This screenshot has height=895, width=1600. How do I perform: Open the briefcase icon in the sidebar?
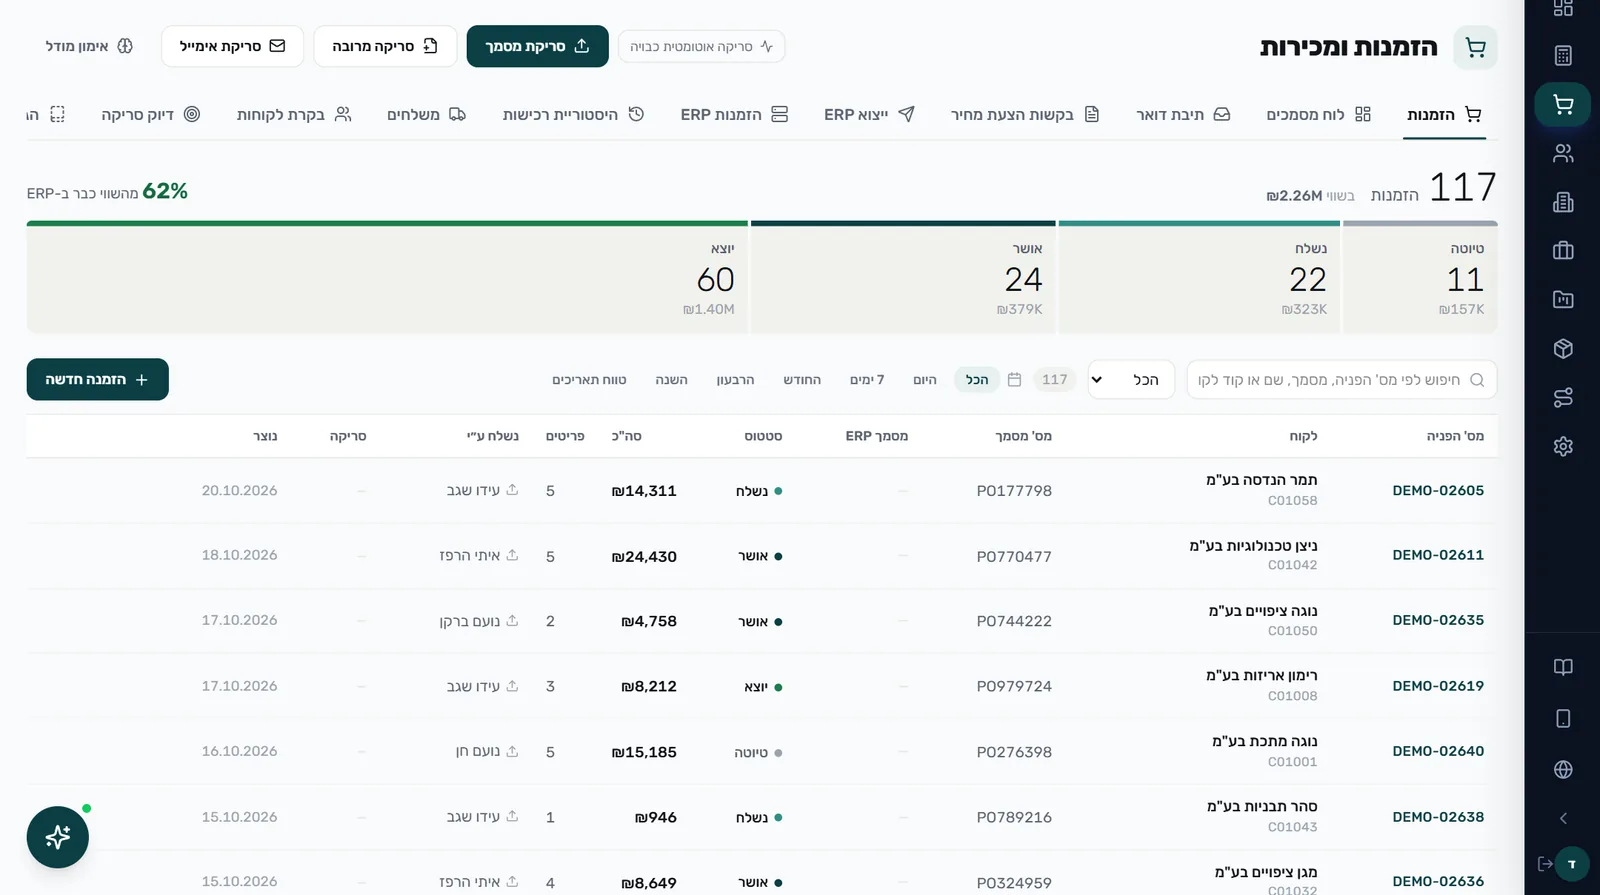[x=1563, y=251]
